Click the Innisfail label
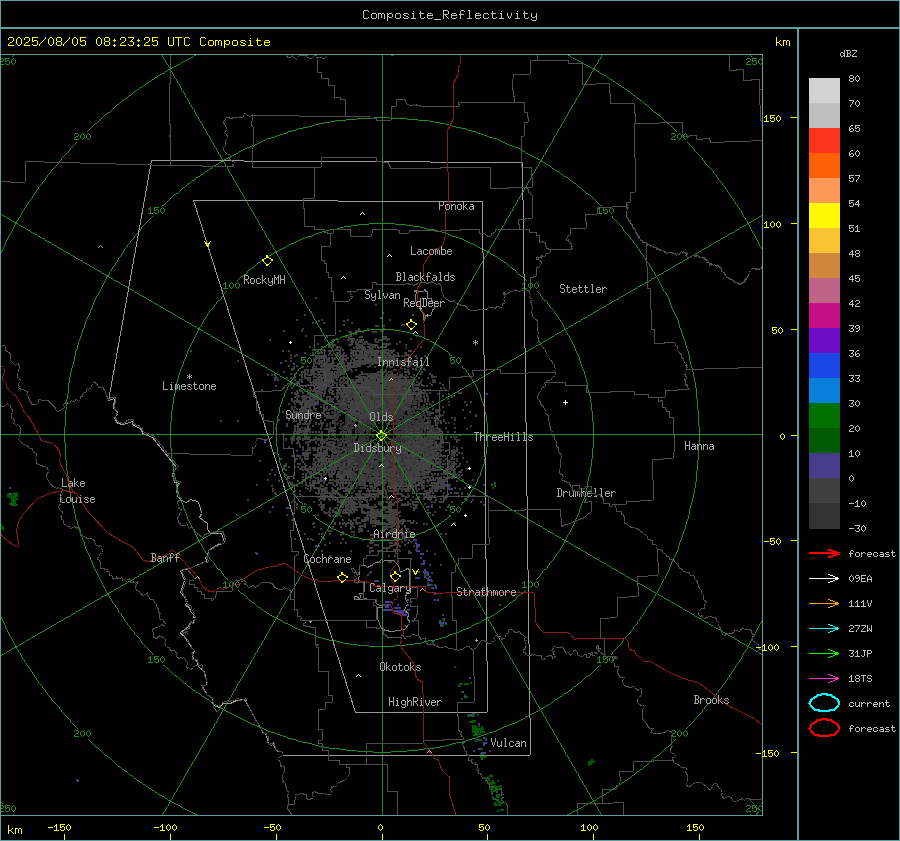The image size is (900, 841). (403, 362)
